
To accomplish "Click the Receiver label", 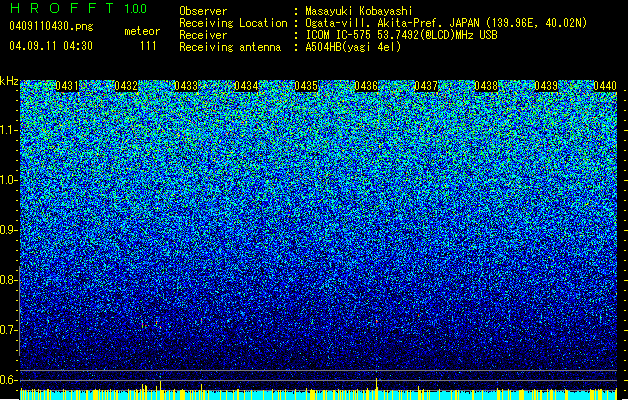I will (x=203, y=35).
